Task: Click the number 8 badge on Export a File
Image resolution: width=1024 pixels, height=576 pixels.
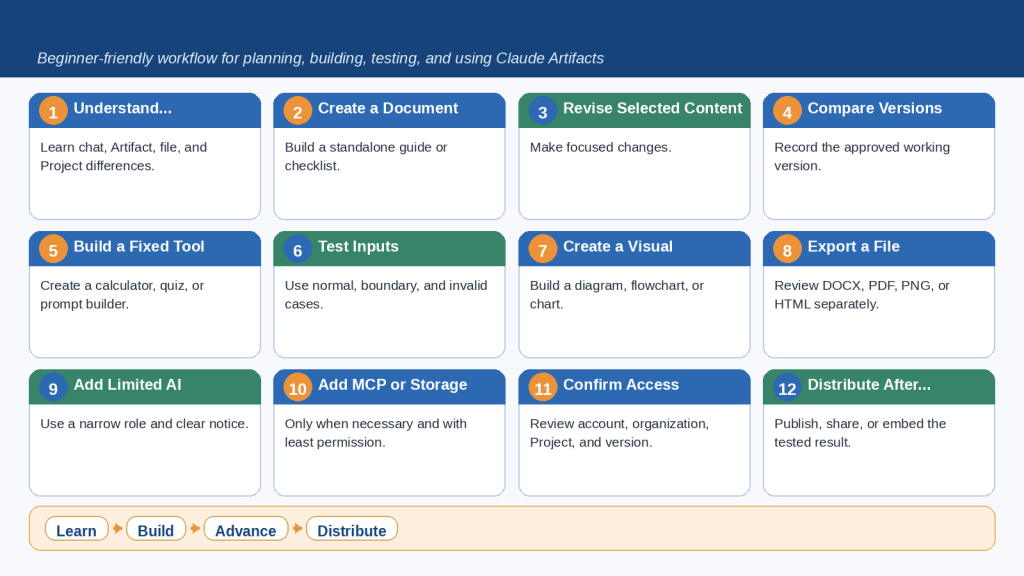Action: 787,249
